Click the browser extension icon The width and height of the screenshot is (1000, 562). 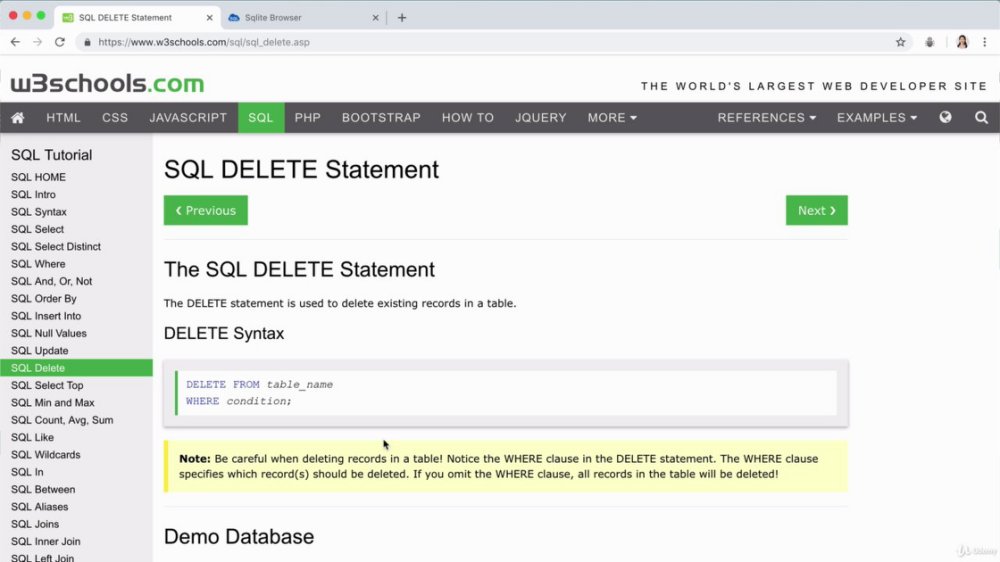click(930, 42)
